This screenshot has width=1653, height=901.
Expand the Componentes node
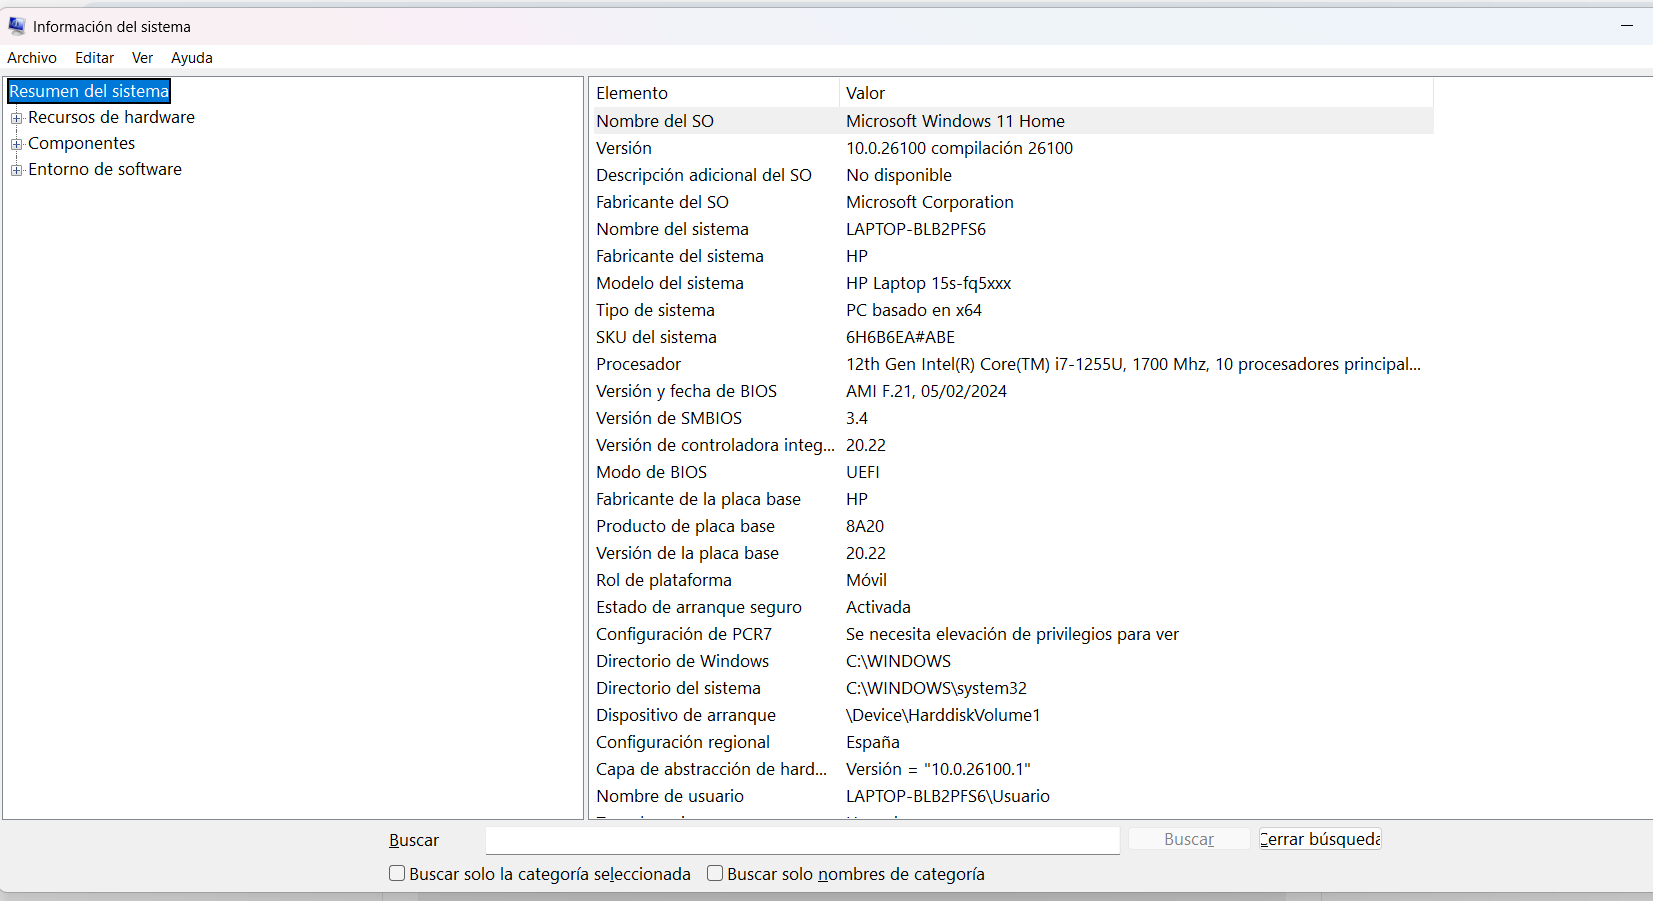[16, 144]
